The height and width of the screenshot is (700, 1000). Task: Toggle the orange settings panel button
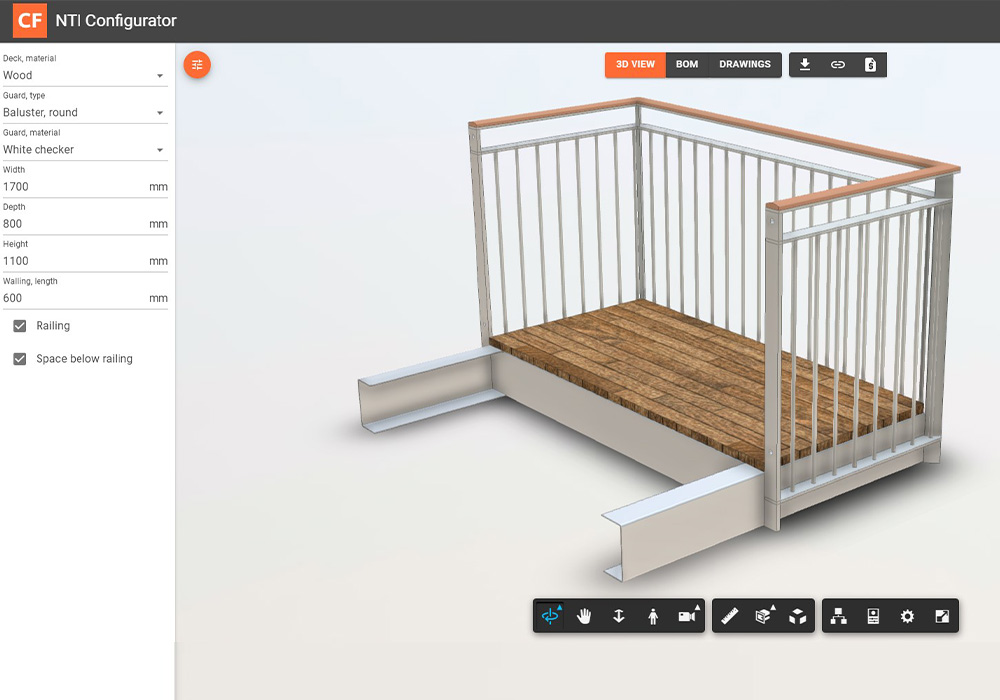pos(197,65)
